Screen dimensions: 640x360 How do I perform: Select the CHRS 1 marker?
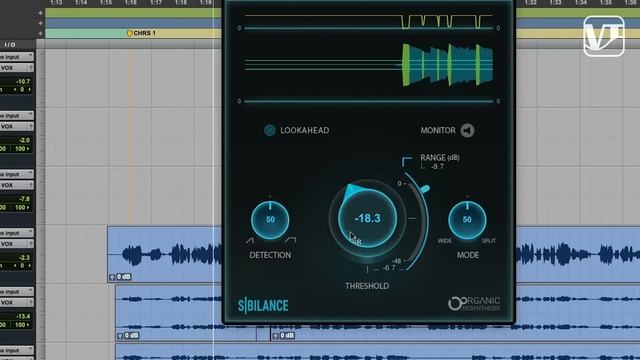(x=141, y=33)
